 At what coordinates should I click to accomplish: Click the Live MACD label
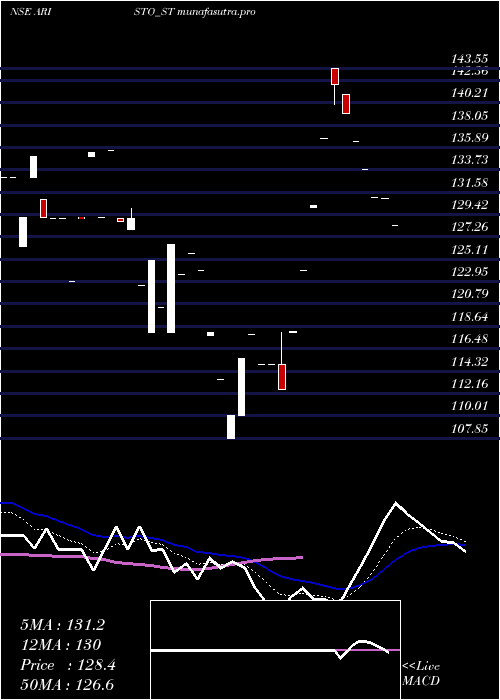tap(421, 674)
